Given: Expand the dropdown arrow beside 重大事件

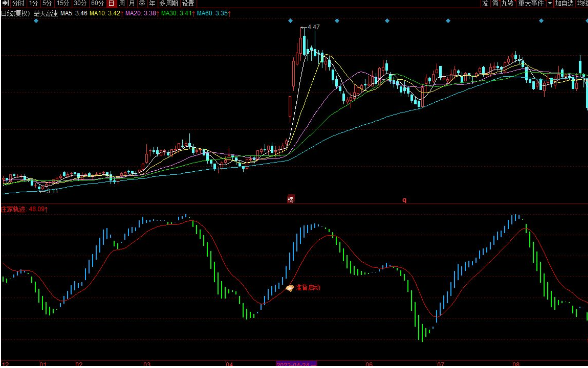Looking at the screenshot, I should tap(550, 3).
